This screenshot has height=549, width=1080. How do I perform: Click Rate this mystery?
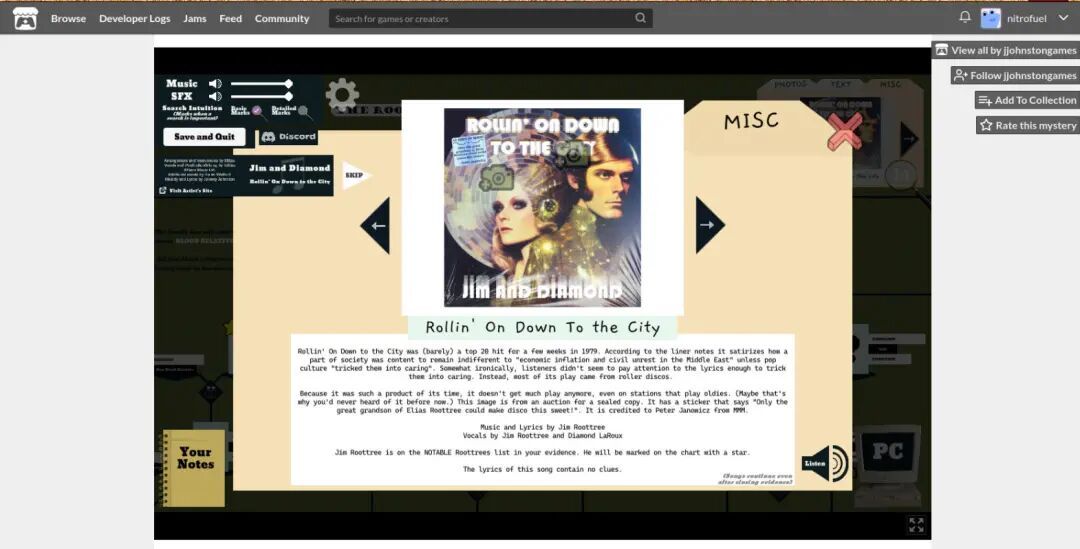coord(1028,125)
